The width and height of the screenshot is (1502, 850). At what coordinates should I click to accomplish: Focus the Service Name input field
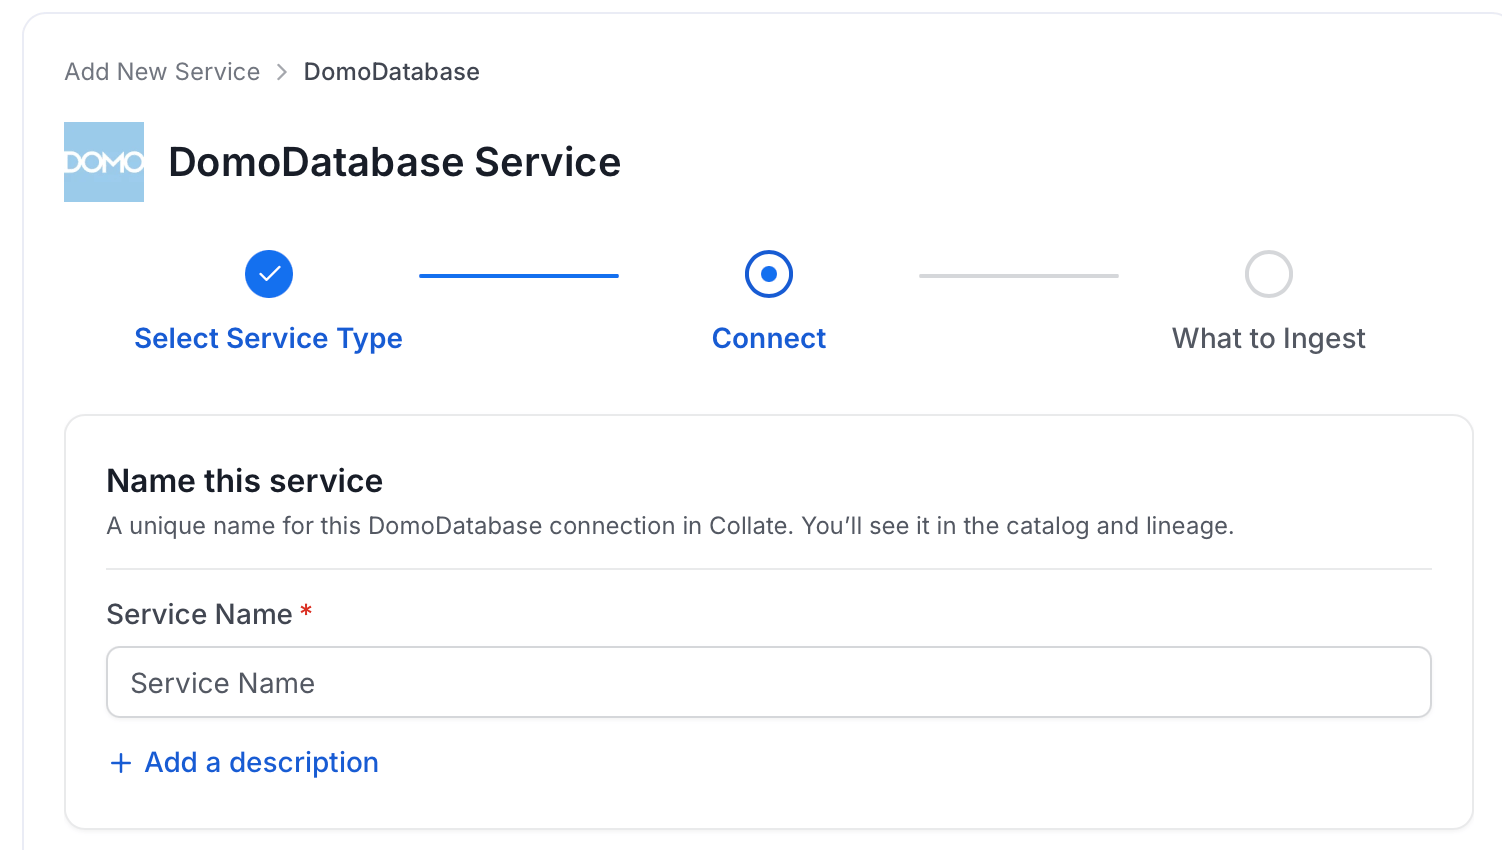click(769, 682)
